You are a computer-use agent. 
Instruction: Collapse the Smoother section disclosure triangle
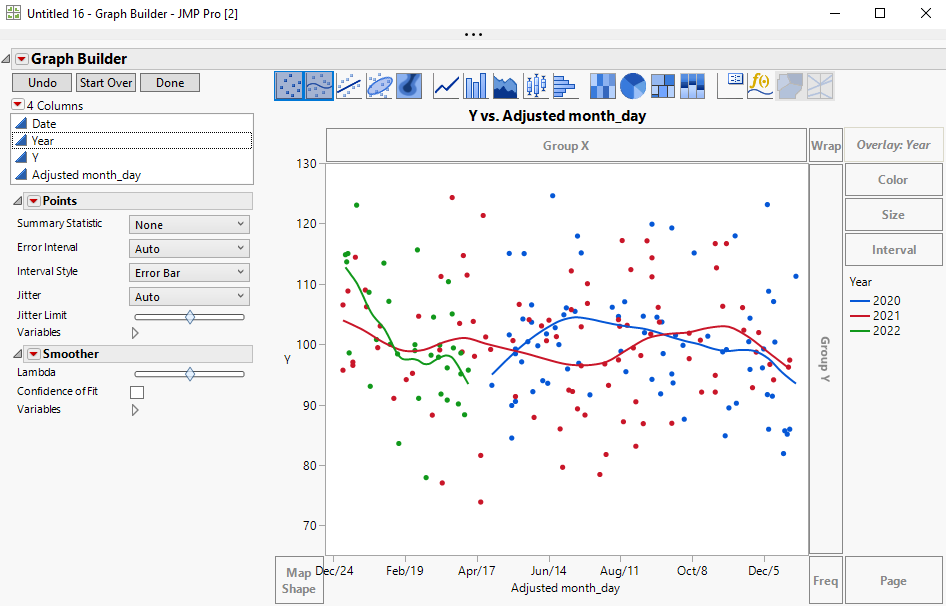[x=16, y=354]
